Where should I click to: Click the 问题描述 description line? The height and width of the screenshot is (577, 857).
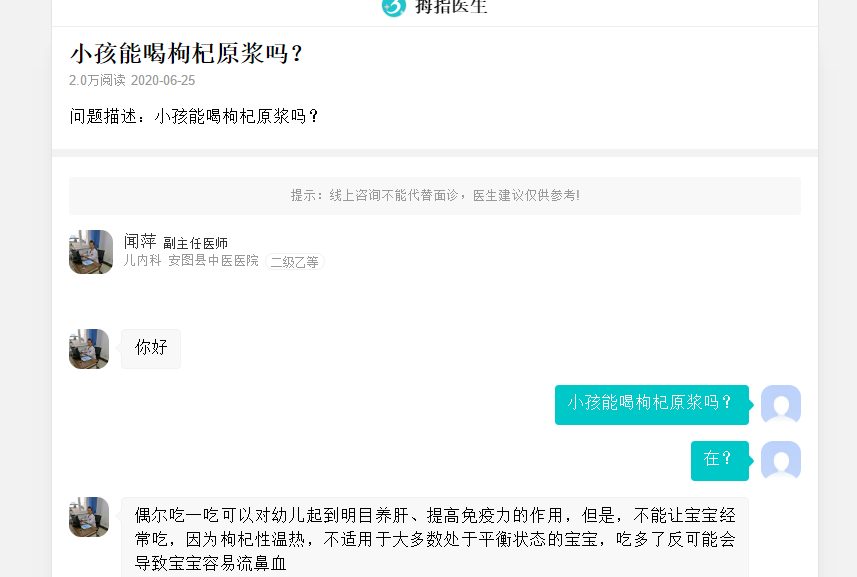(x=194, y=116)
